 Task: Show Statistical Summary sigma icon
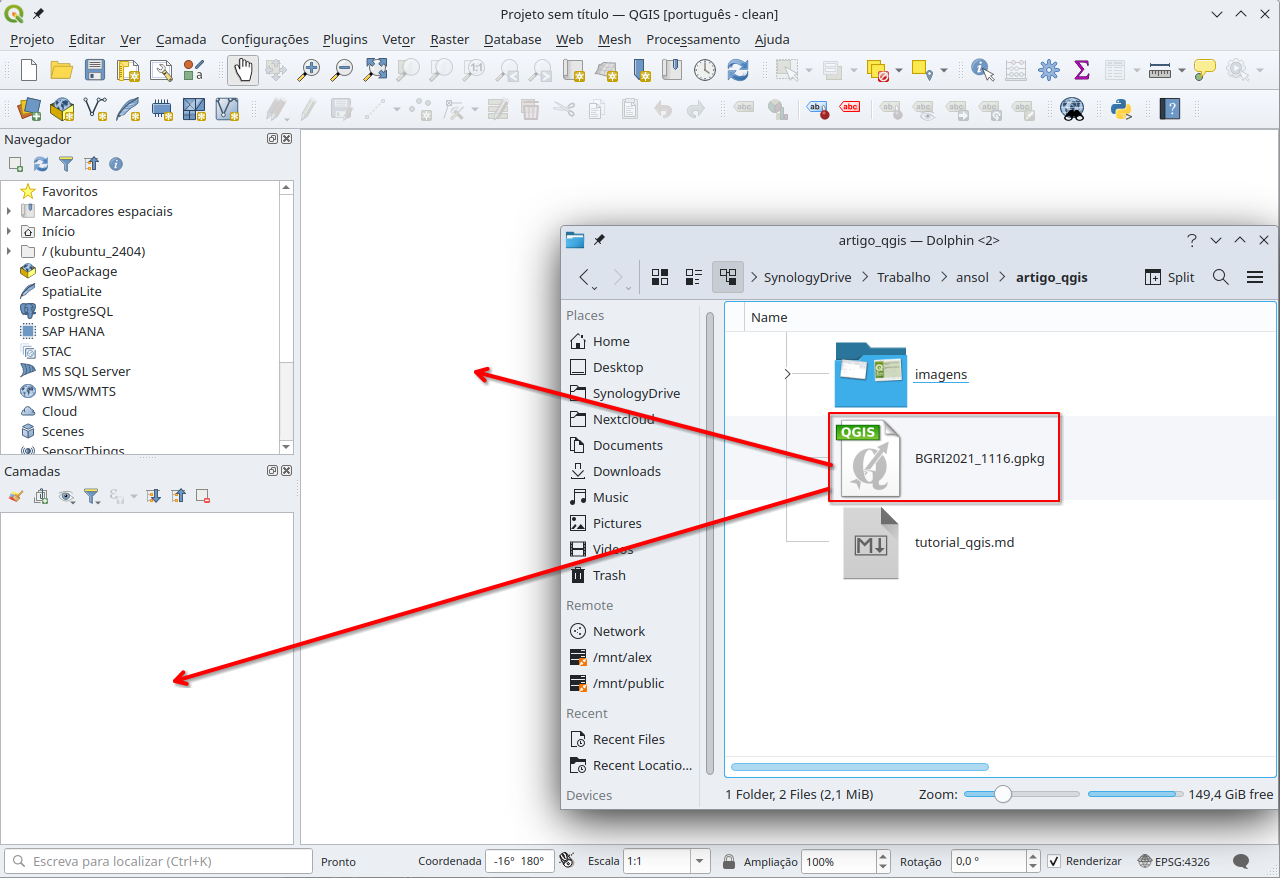coord(1081,70)
